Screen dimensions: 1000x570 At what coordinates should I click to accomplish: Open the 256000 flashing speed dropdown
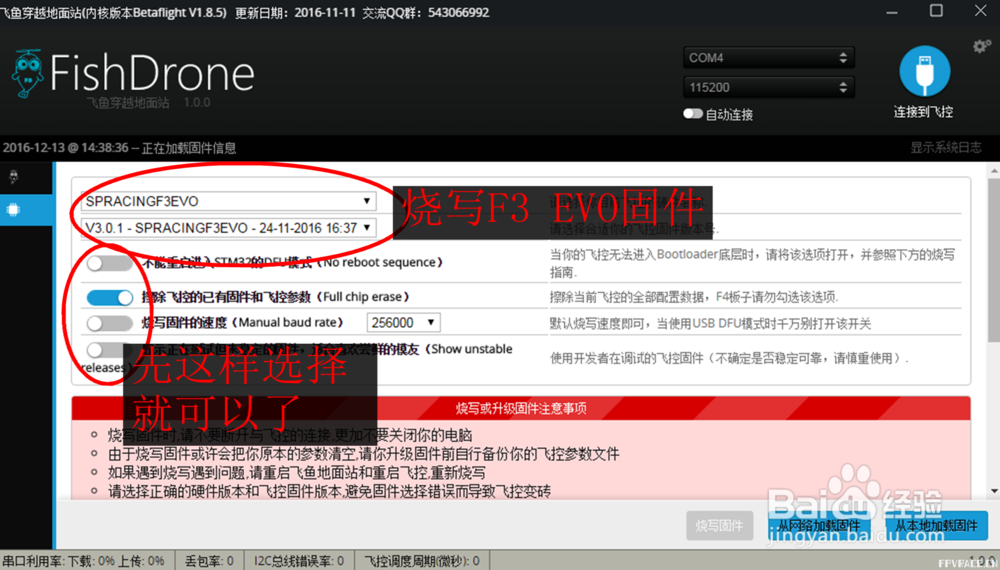403,323
